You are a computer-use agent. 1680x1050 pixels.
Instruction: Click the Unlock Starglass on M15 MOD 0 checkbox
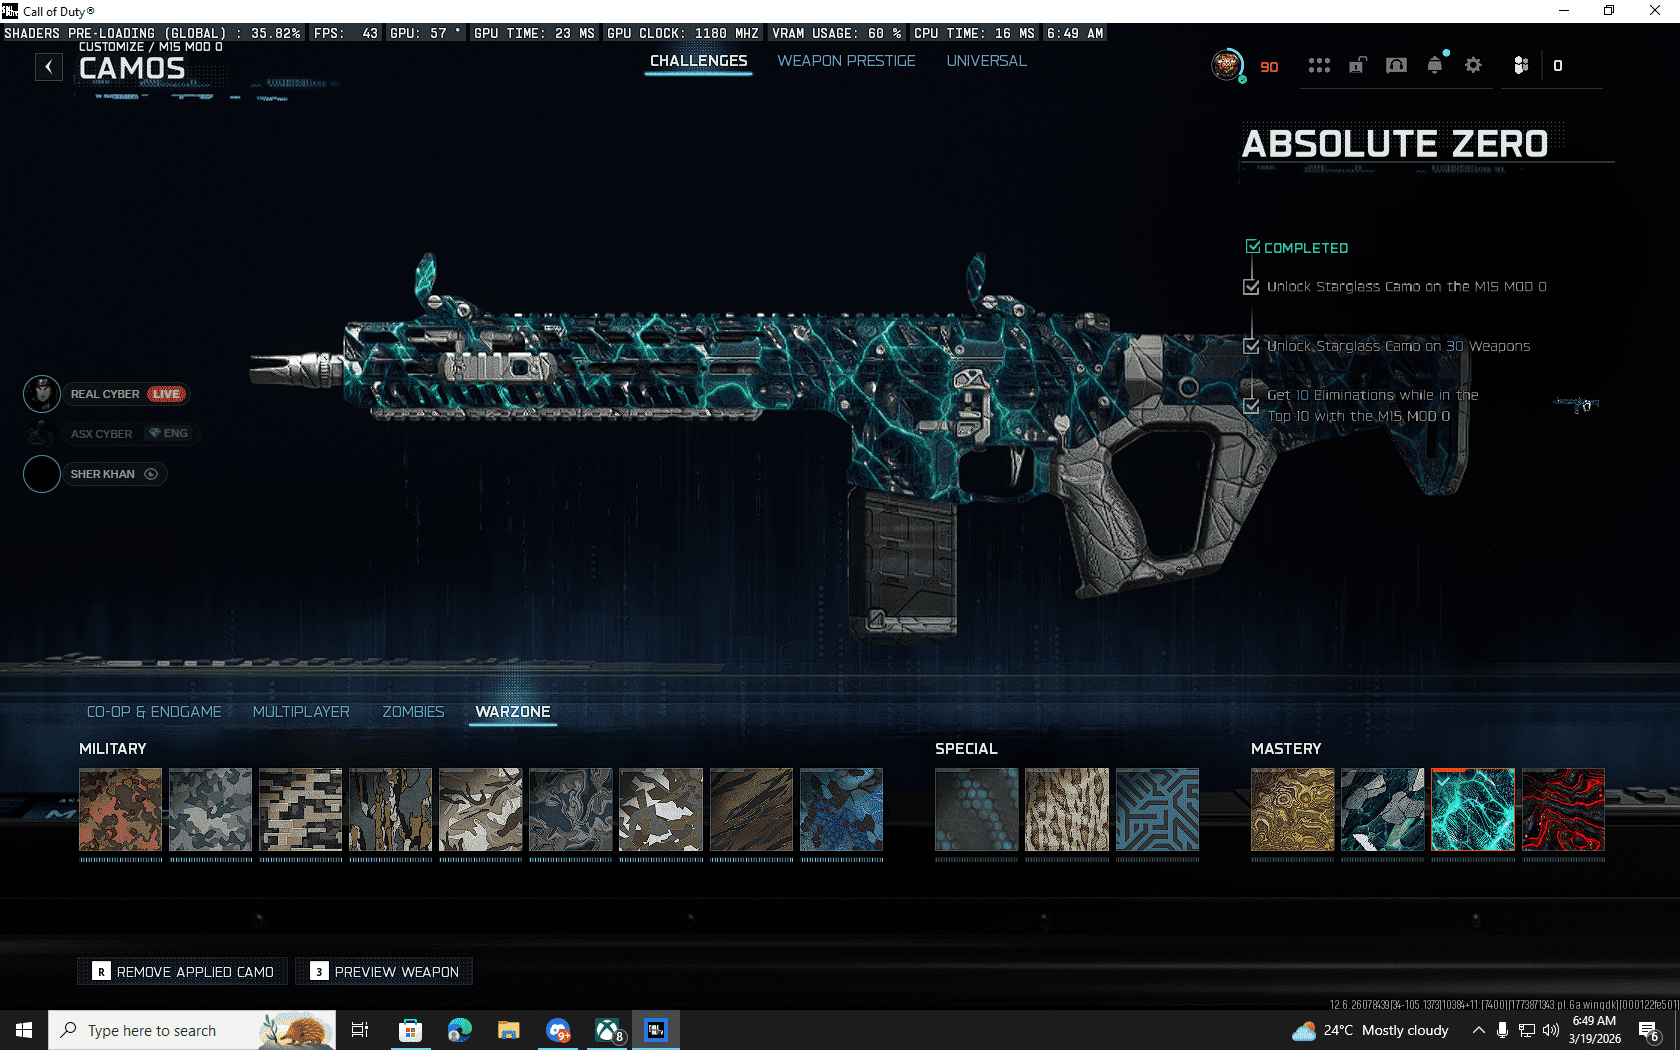tap(1251, 287)
